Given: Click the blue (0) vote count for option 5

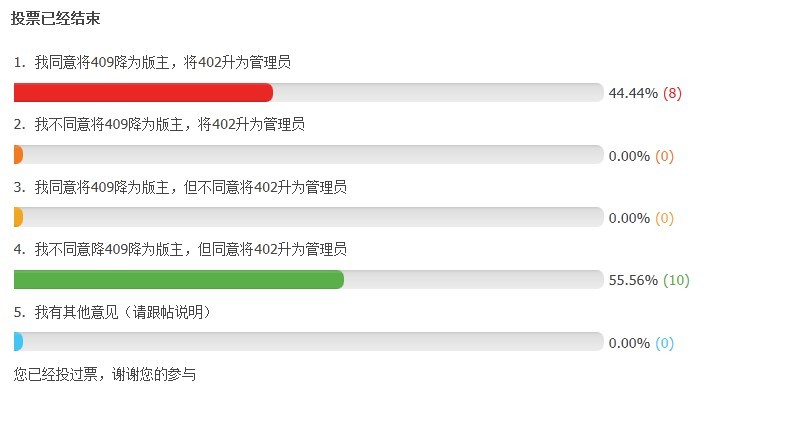Looking at the screenshot, I should pos(664,343).
